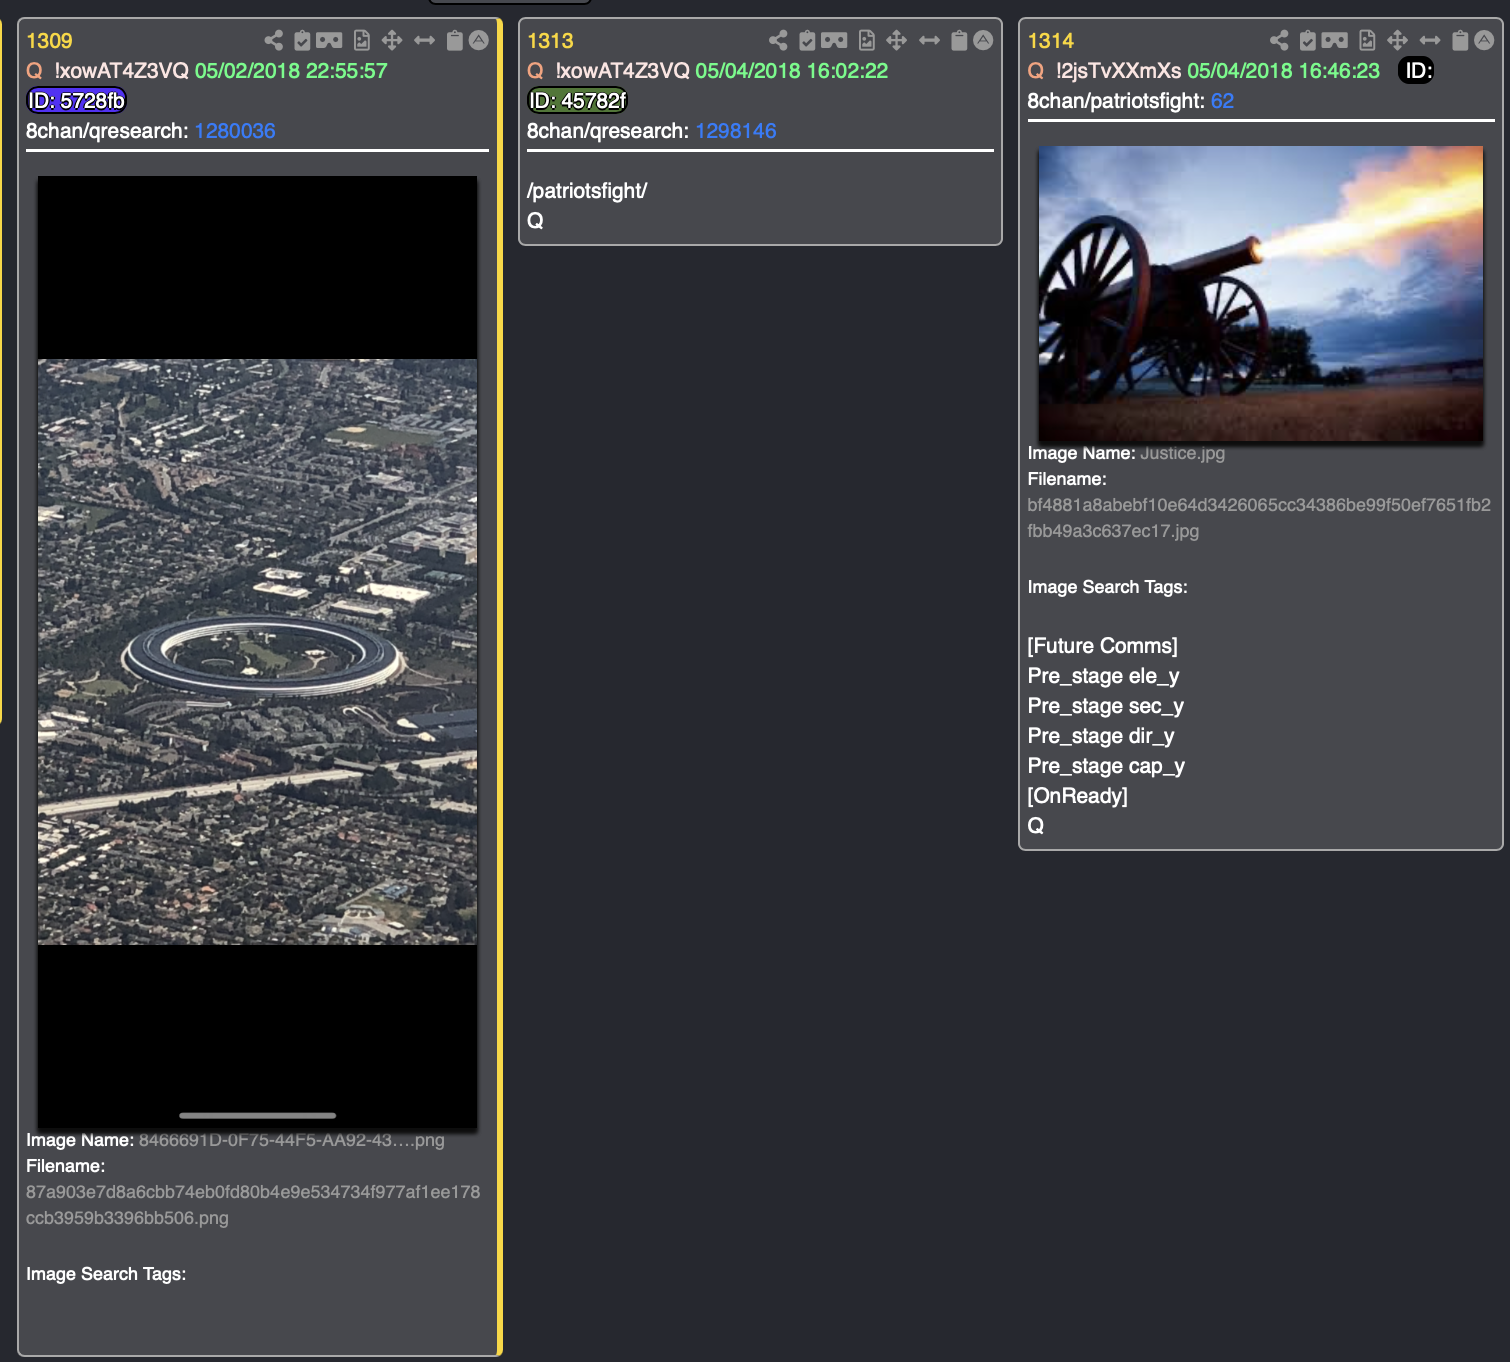Open patriotsfight thread link 62
This screenshot has width=1510, height=1362.
(x=1222, y=101)
